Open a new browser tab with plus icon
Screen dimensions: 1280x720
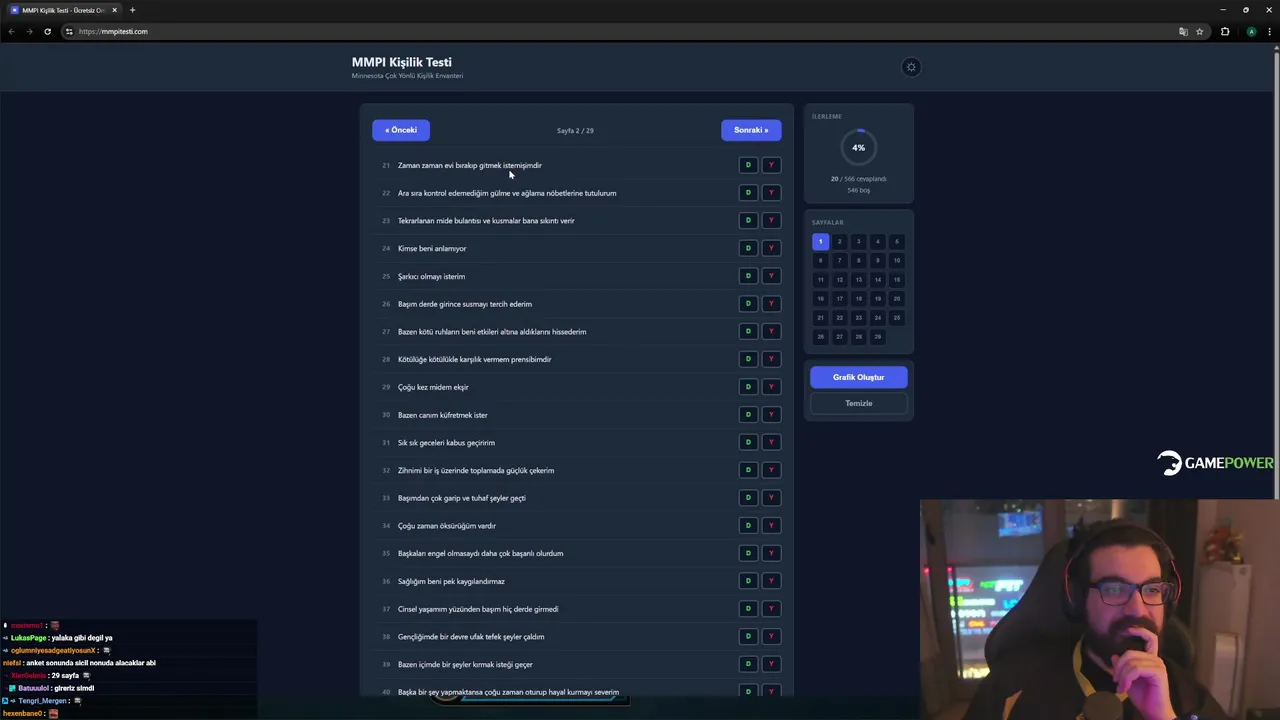click(x=132, y=10)
